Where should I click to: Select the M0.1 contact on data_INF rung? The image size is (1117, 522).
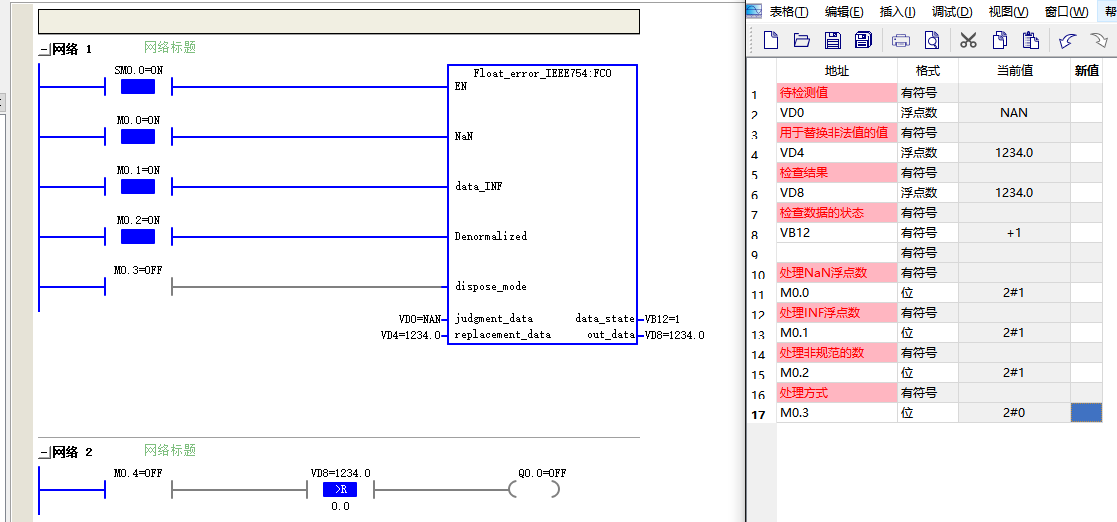(138, 187)
